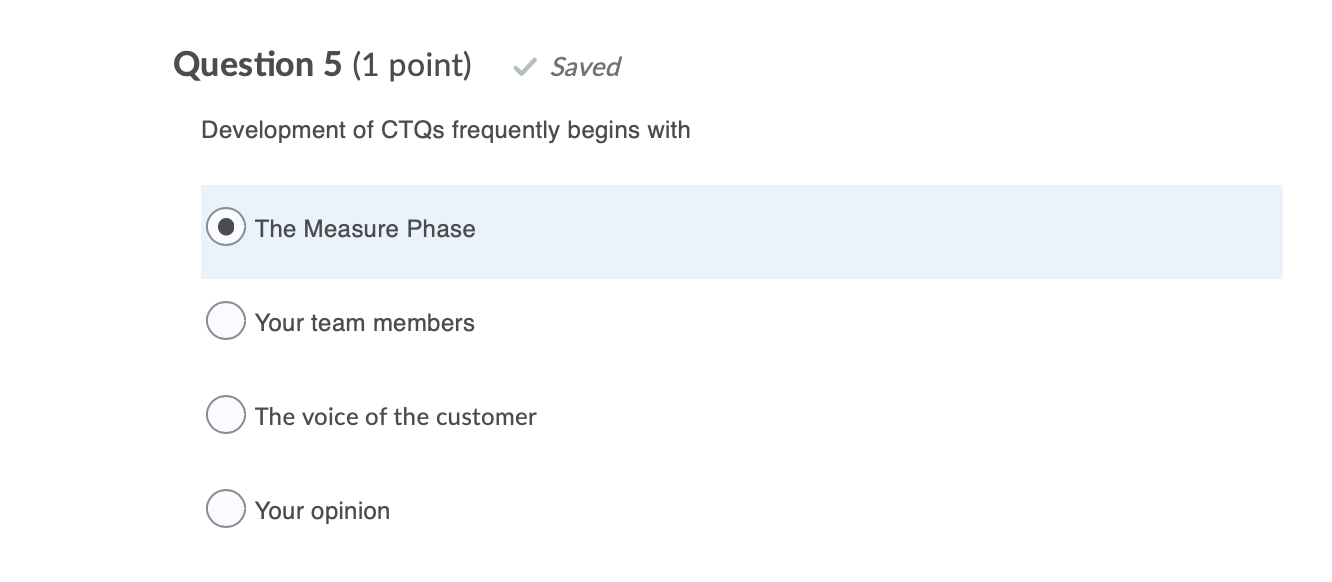Click the third answer choice row

tap(700, 415)
